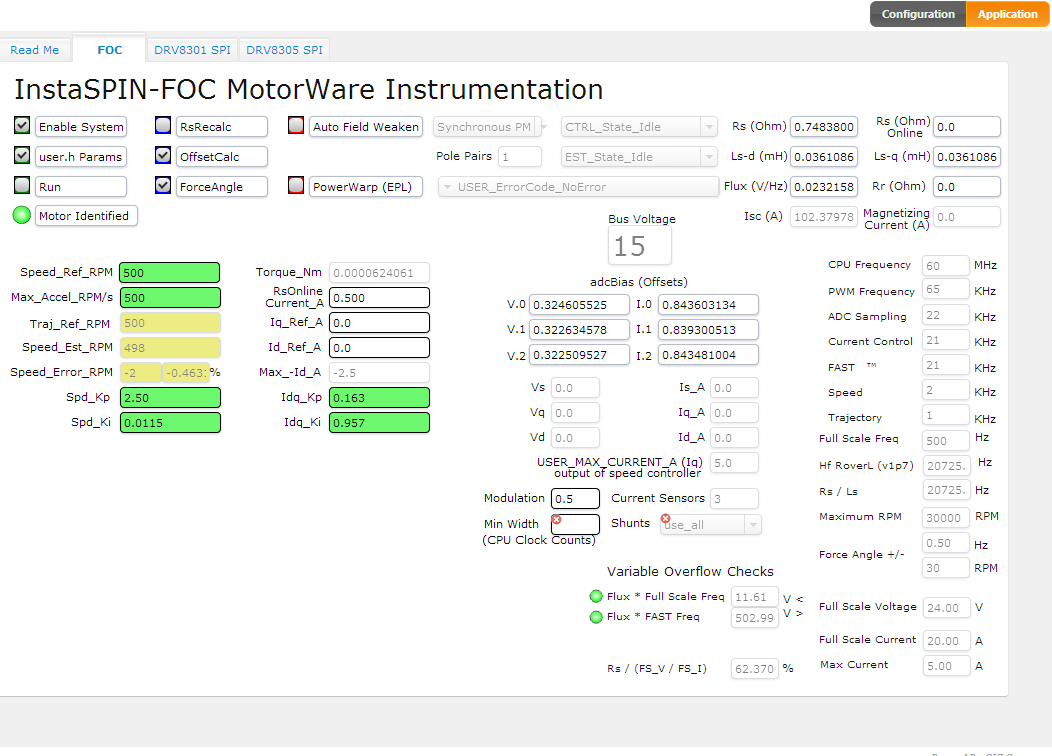The width and height of the screenshot is (1052, 756).
Task: Open the USER_ErrorCode_NoError dropdown
Action: point(578,187)
